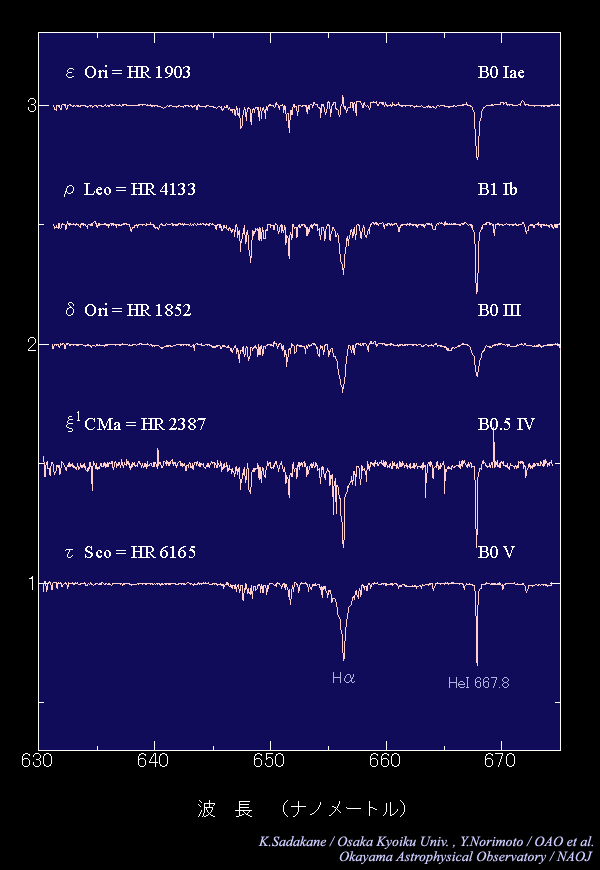The image size is (600, 870).
Task: Click the B0 V spectral type label
Action: pos(496,553)
